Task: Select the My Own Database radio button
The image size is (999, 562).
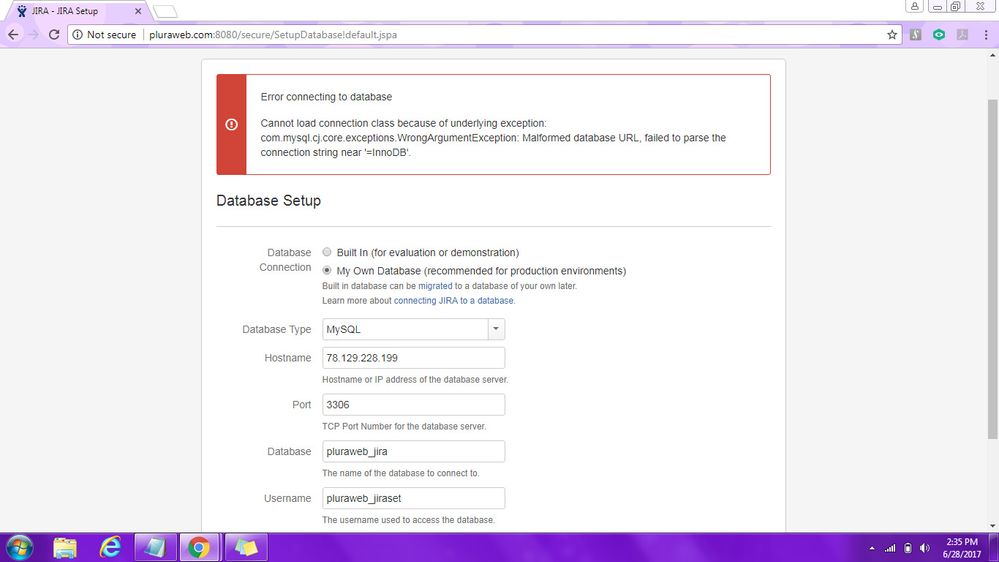Action: [327, 270]
